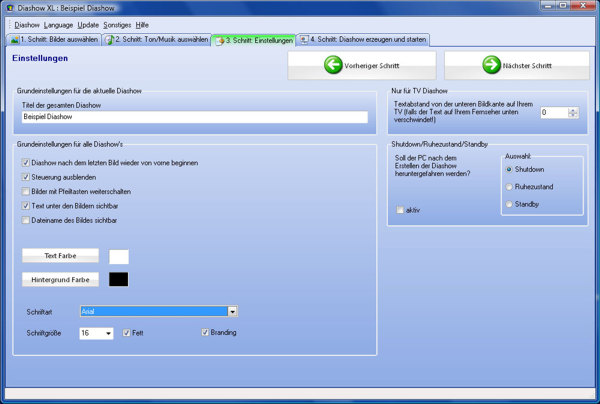Uncheck Steuerung ausblenden
This screenshot has height=404, width=600.
pos(26,177)
